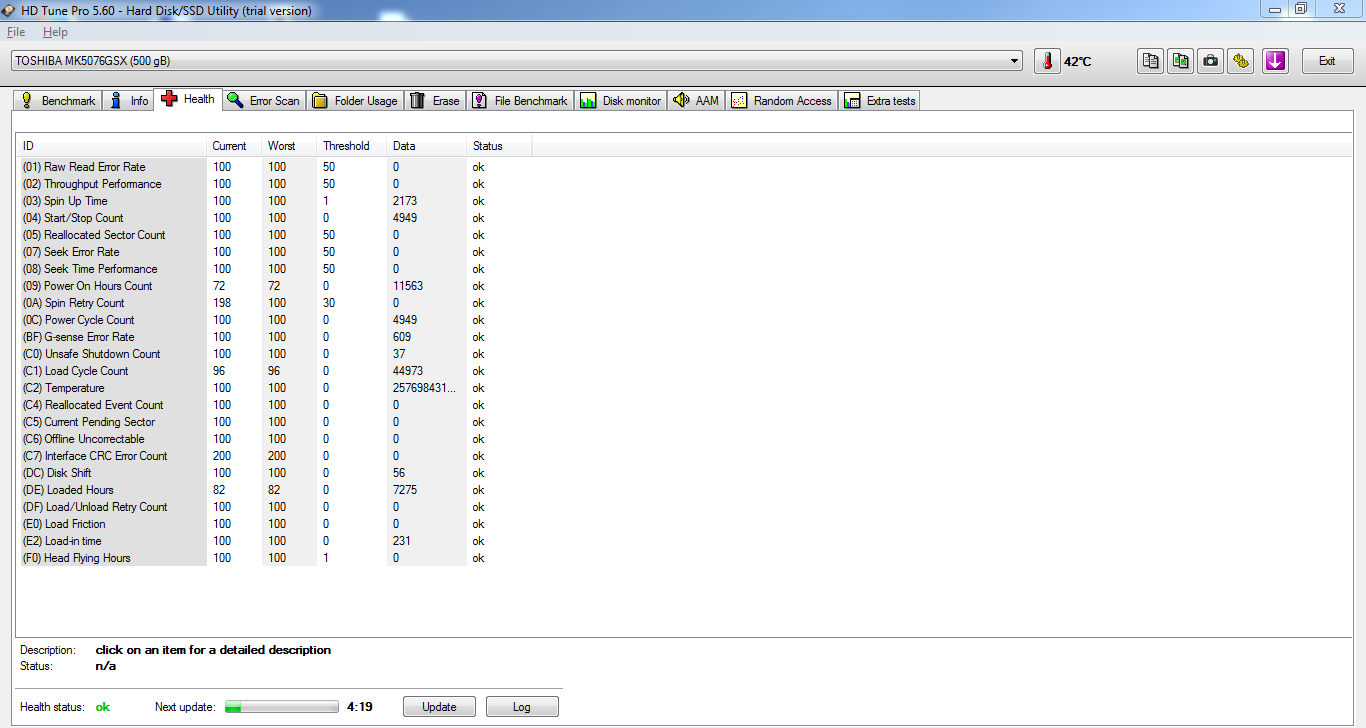Viewport: 1366px width, 728px height.
Task: Select the (E2) Load-in time row
Action: coord(274,541)
